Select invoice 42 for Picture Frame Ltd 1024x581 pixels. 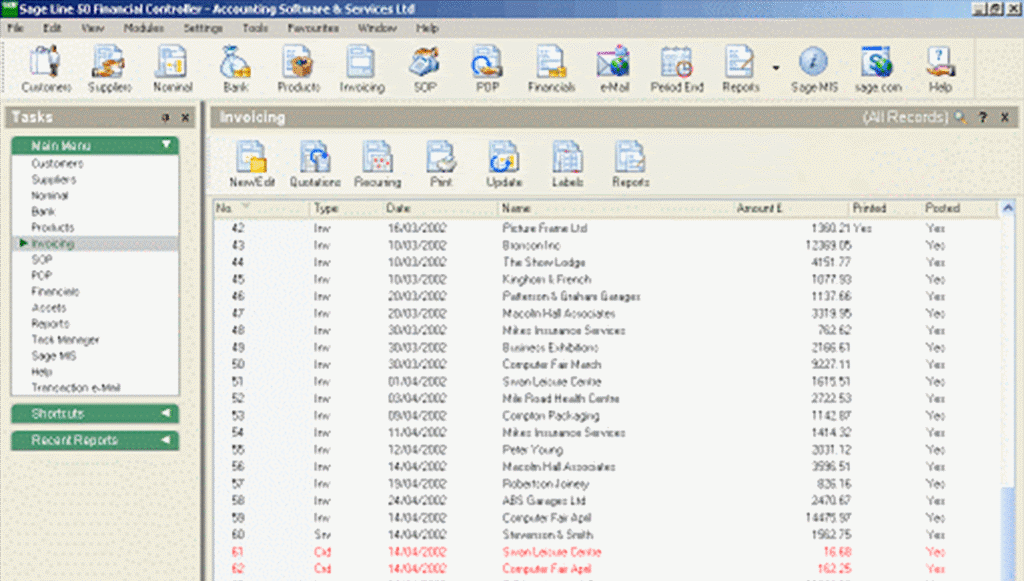tap(607, 228)
